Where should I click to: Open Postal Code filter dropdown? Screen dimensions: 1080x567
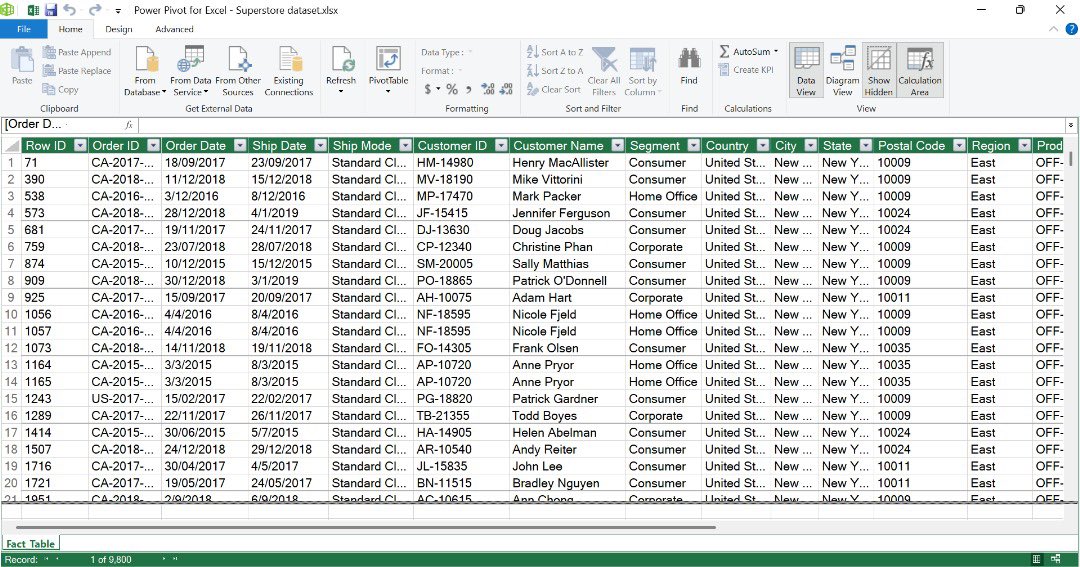(x=959, y=145)
